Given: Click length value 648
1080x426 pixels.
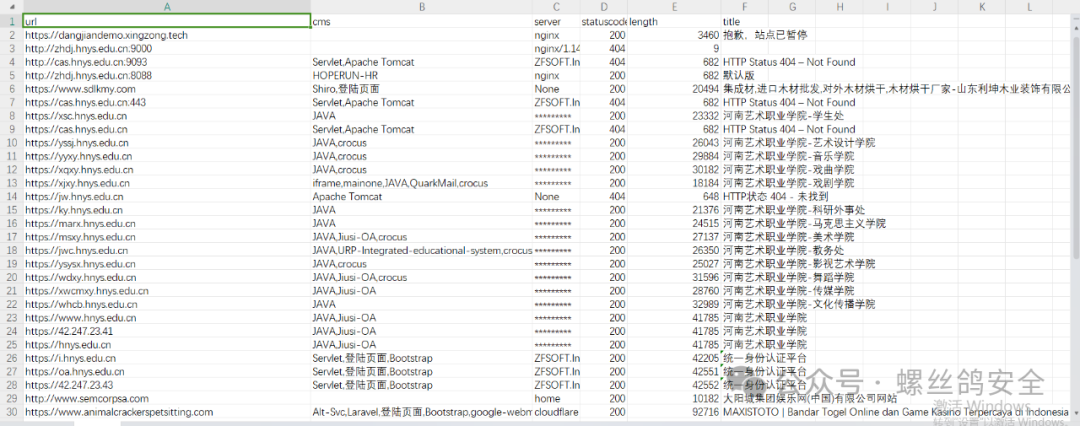Looking at the screenshot, I should tap(674, 196).
